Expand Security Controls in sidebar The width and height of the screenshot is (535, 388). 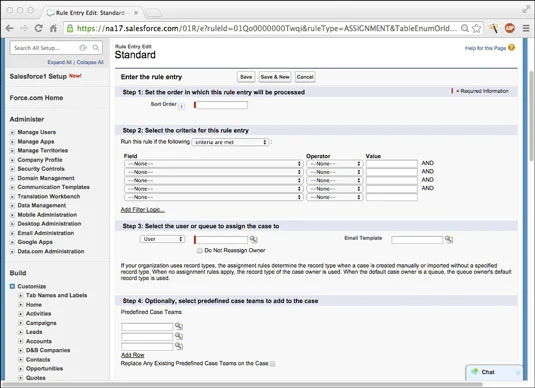pyautogui.click(x=12, y=169)
